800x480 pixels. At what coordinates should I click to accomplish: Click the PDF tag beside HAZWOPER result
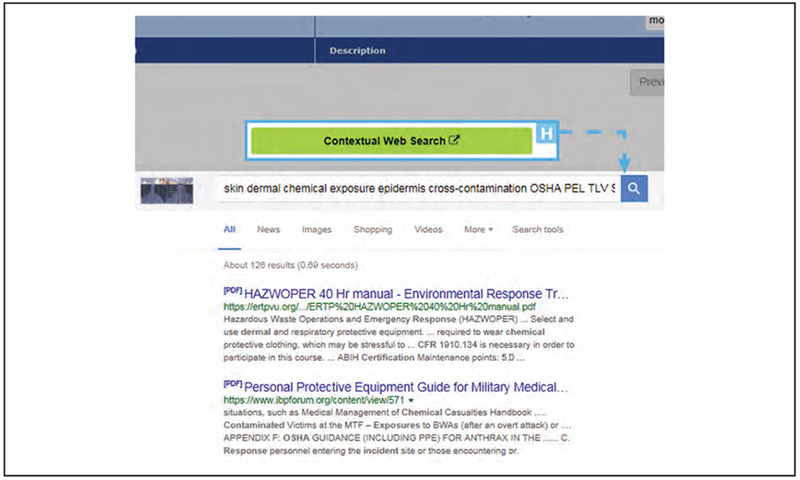click(x=233, y=289)
